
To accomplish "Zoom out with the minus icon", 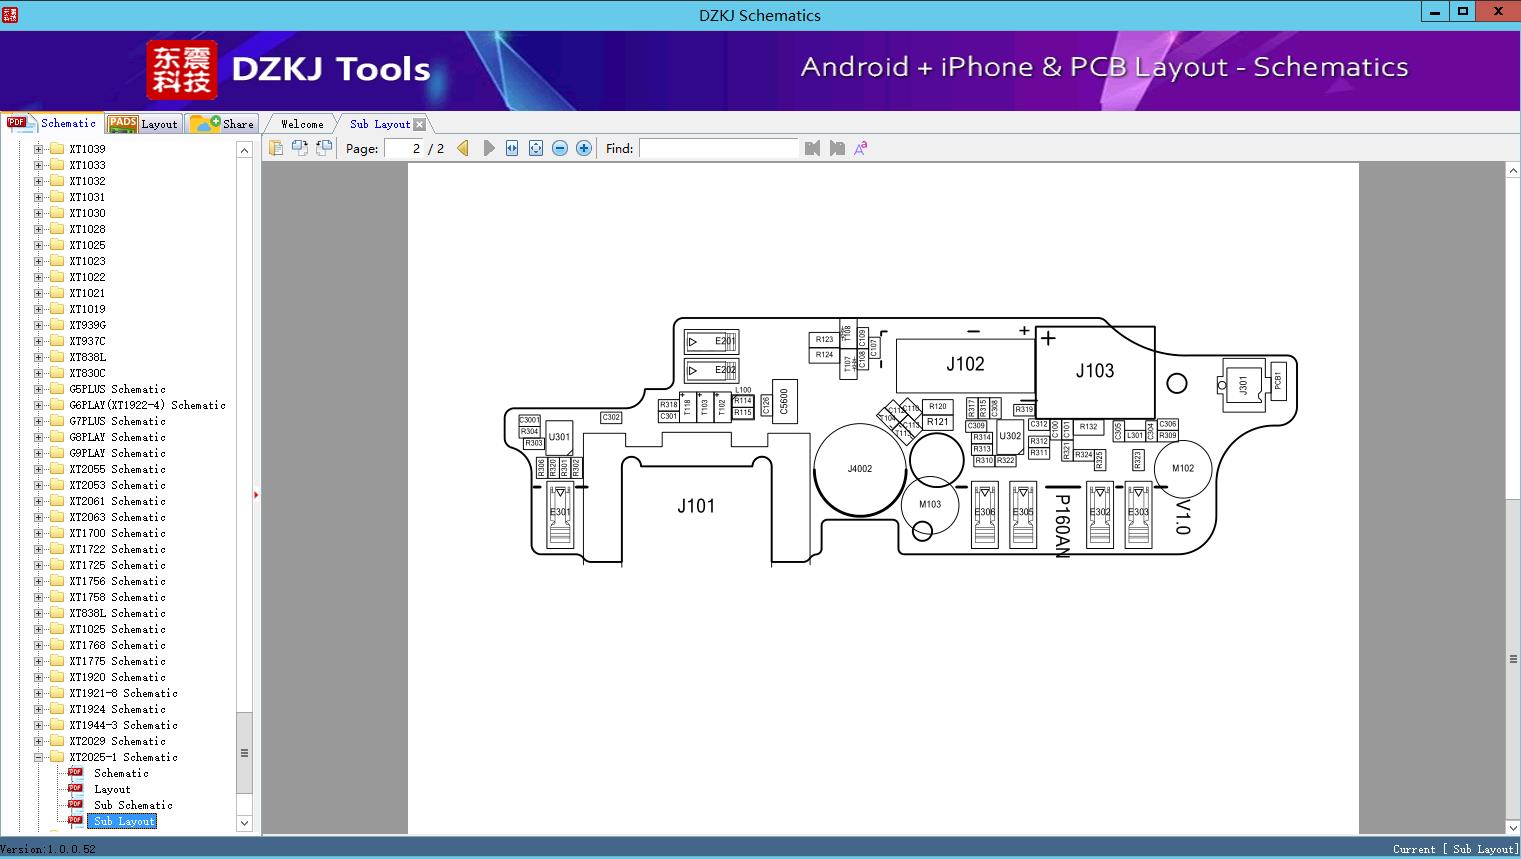I will [560, 148].
